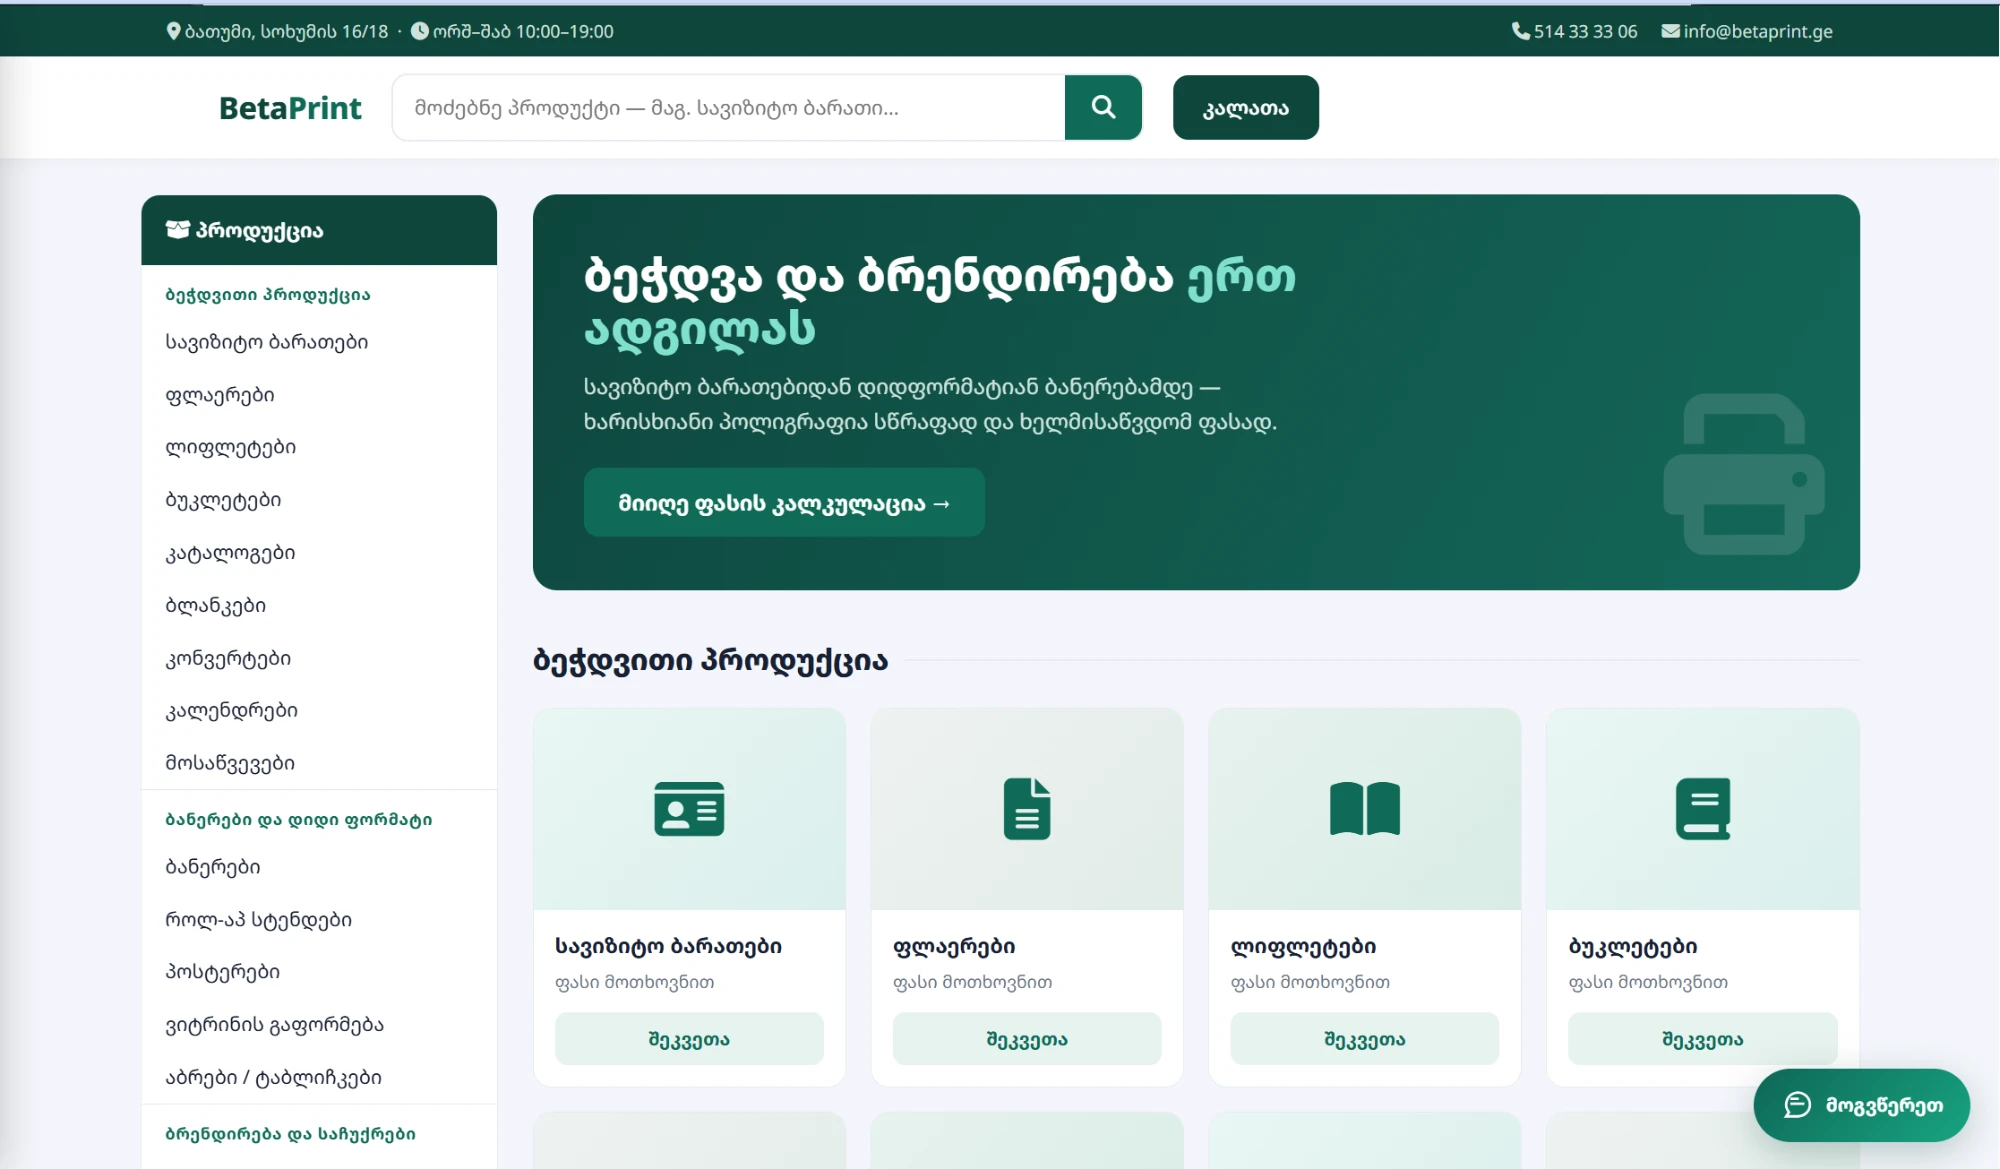Click the info@betaprint.ge email link
Screen dimensions: 2000x1169
[x=1757, y=31]
